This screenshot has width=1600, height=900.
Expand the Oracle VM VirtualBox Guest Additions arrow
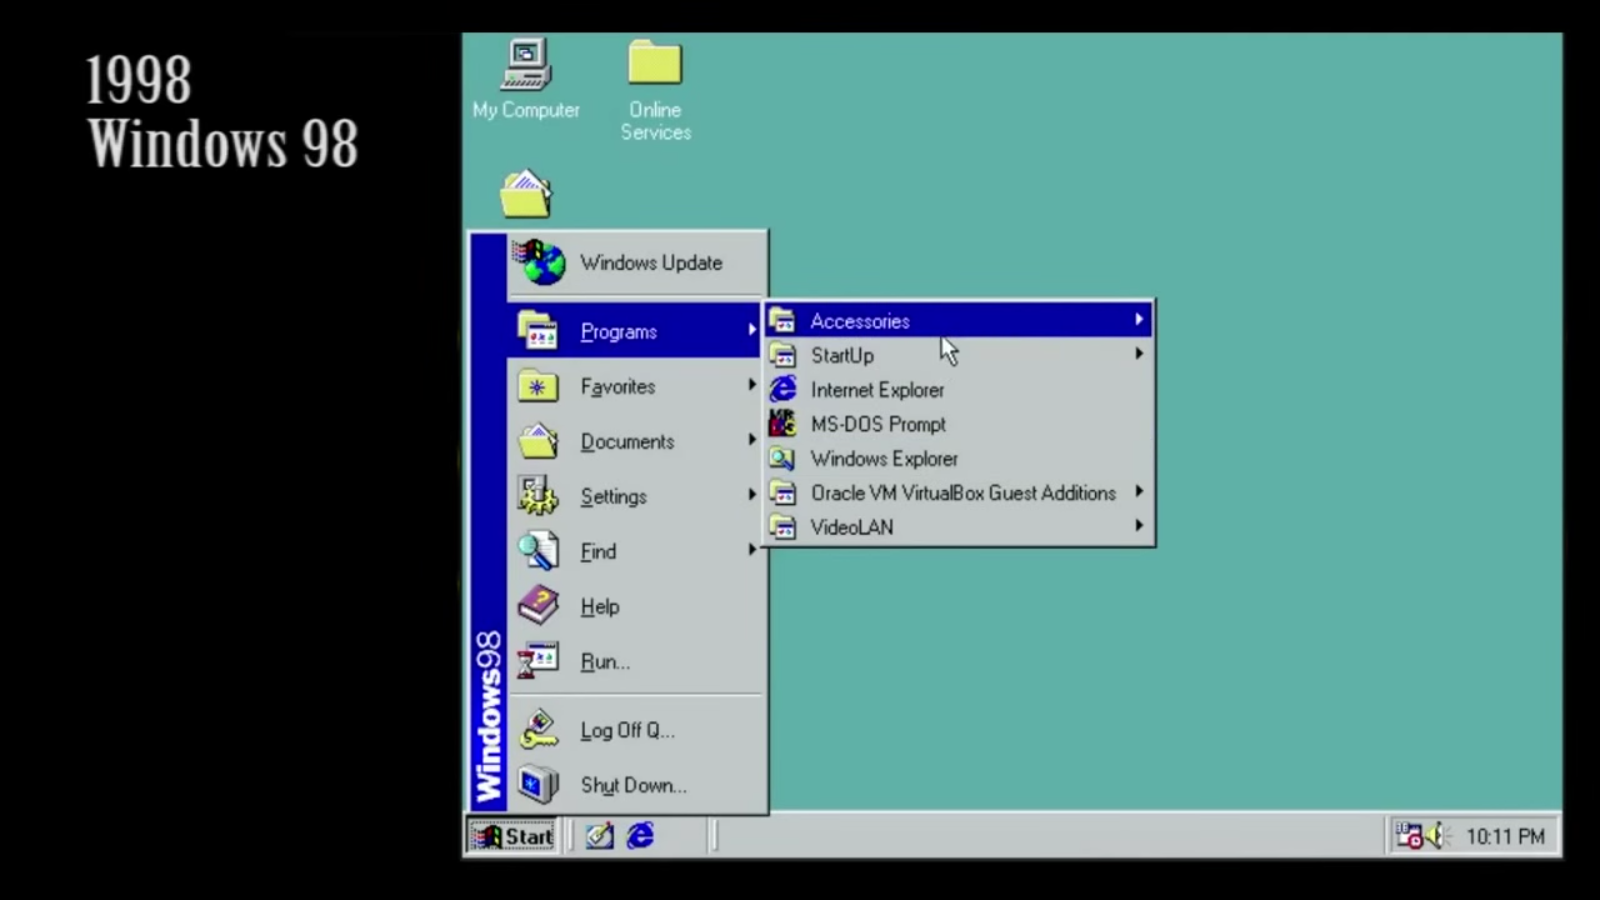1138,492
